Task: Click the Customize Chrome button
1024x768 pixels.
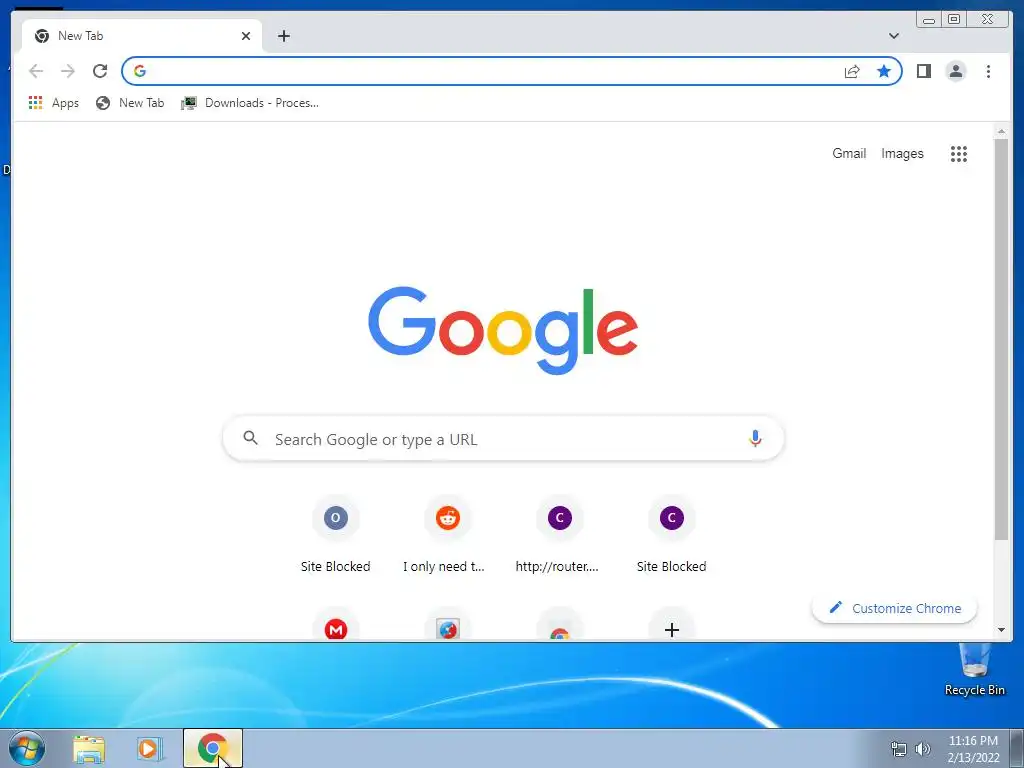Action: [894, 608]
